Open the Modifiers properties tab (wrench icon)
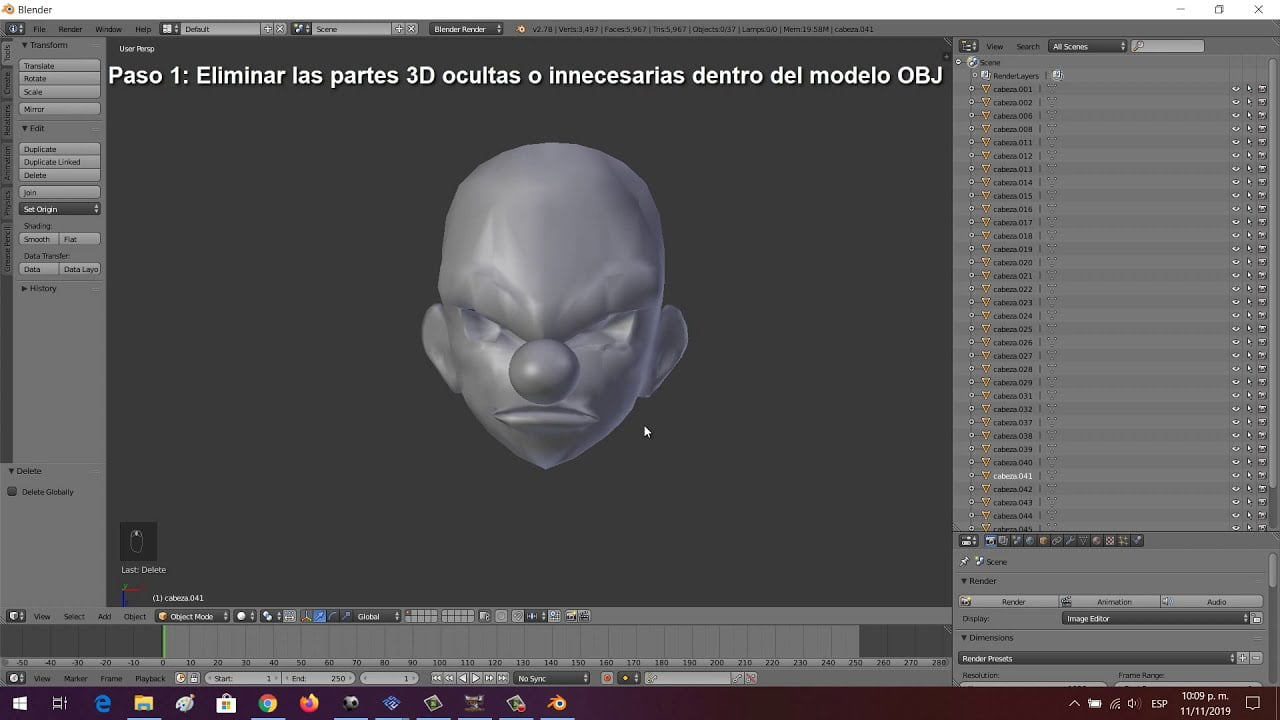This screenshot has height=720, width=1280. (x=1070, y=540)
